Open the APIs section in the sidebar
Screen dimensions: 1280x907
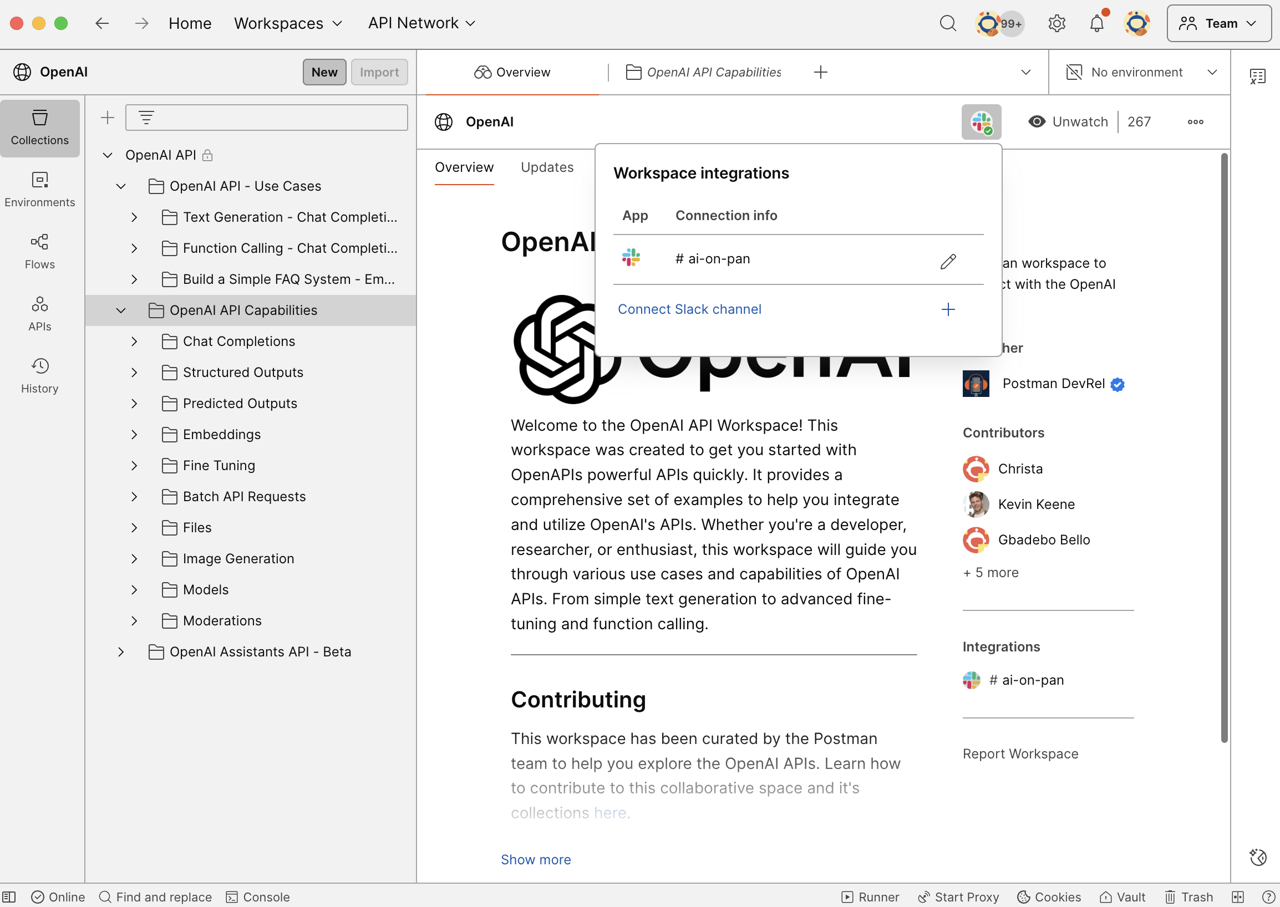tap(39, 313)
